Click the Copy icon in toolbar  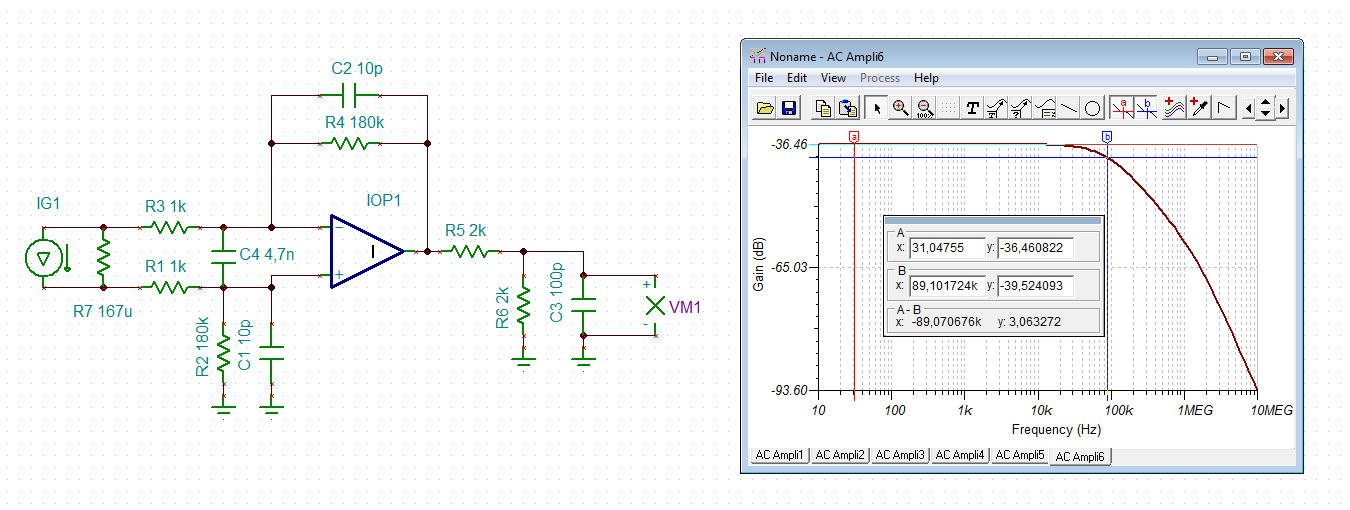pos(823,108)
